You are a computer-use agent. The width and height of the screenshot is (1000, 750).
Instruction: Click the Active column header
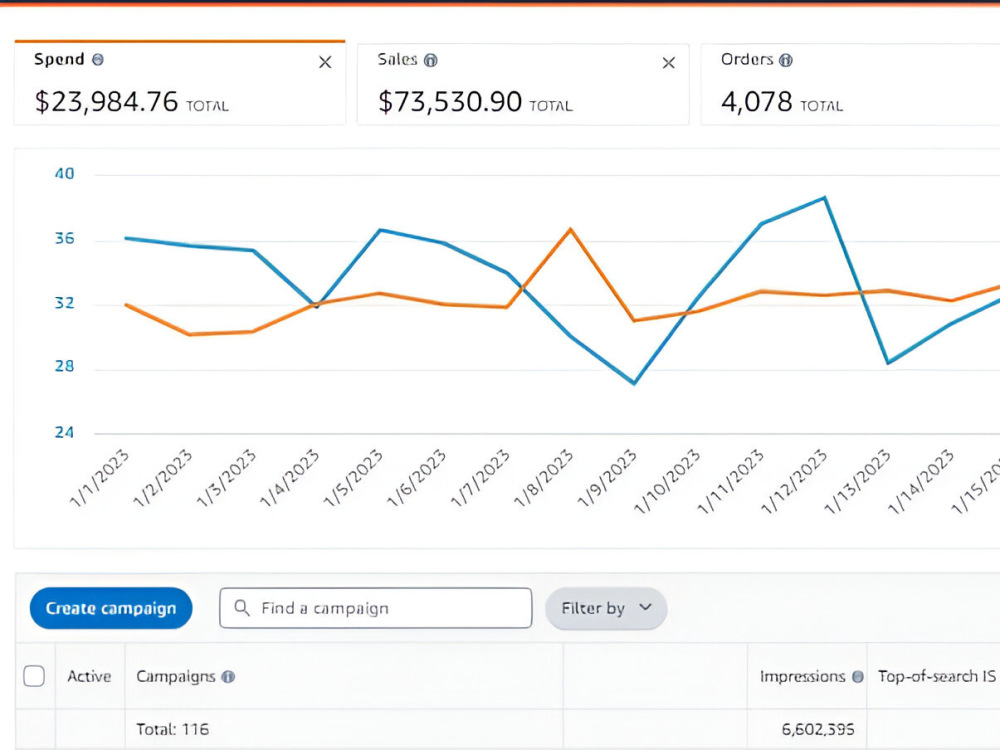point(89,676)
